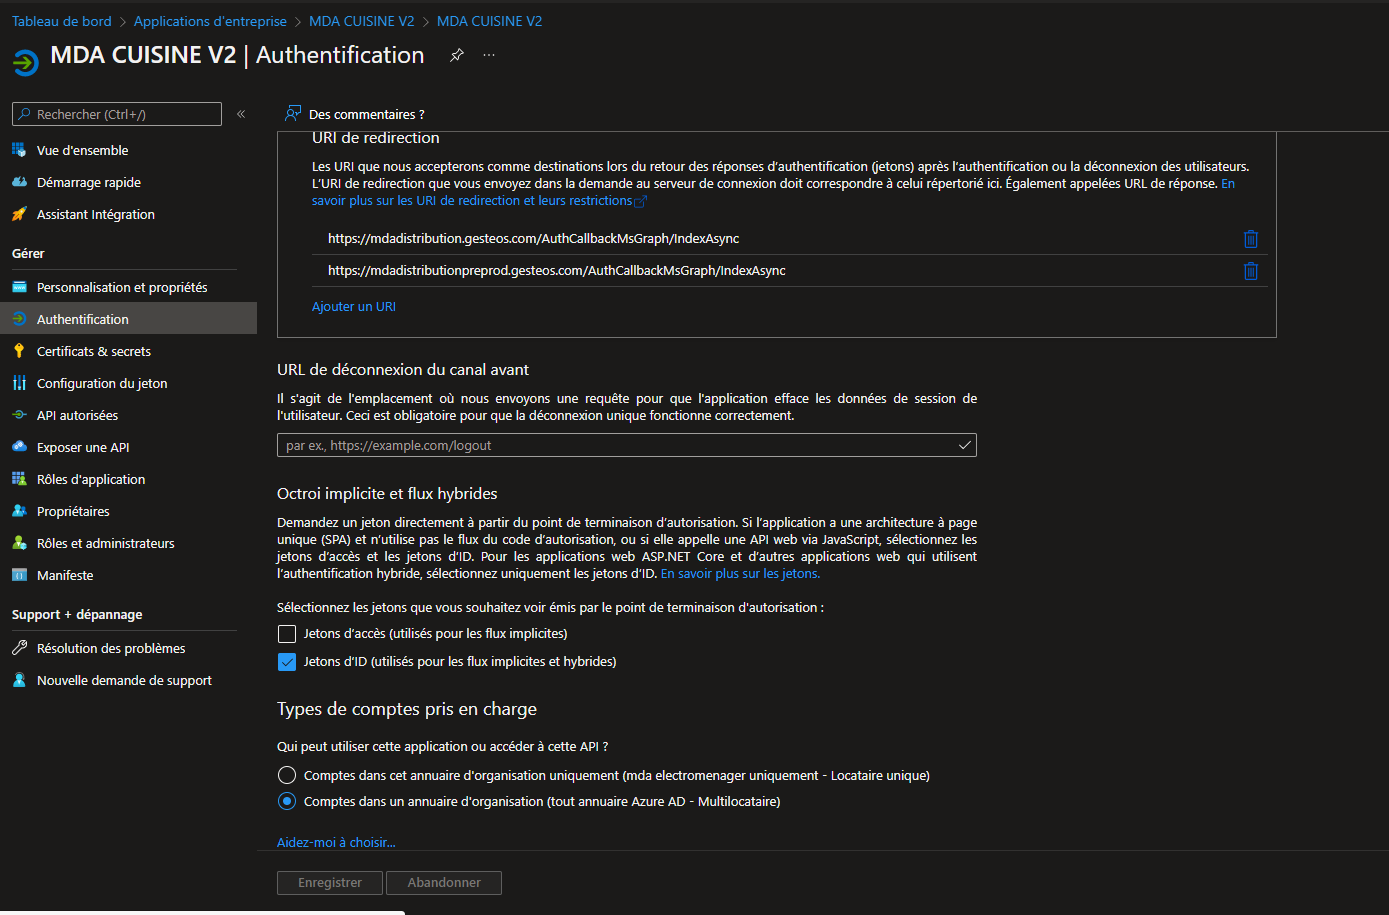Screen dimensions: 1389x915
Task: Open the ellipsis more options menu
Action: [x=489, y=55]
